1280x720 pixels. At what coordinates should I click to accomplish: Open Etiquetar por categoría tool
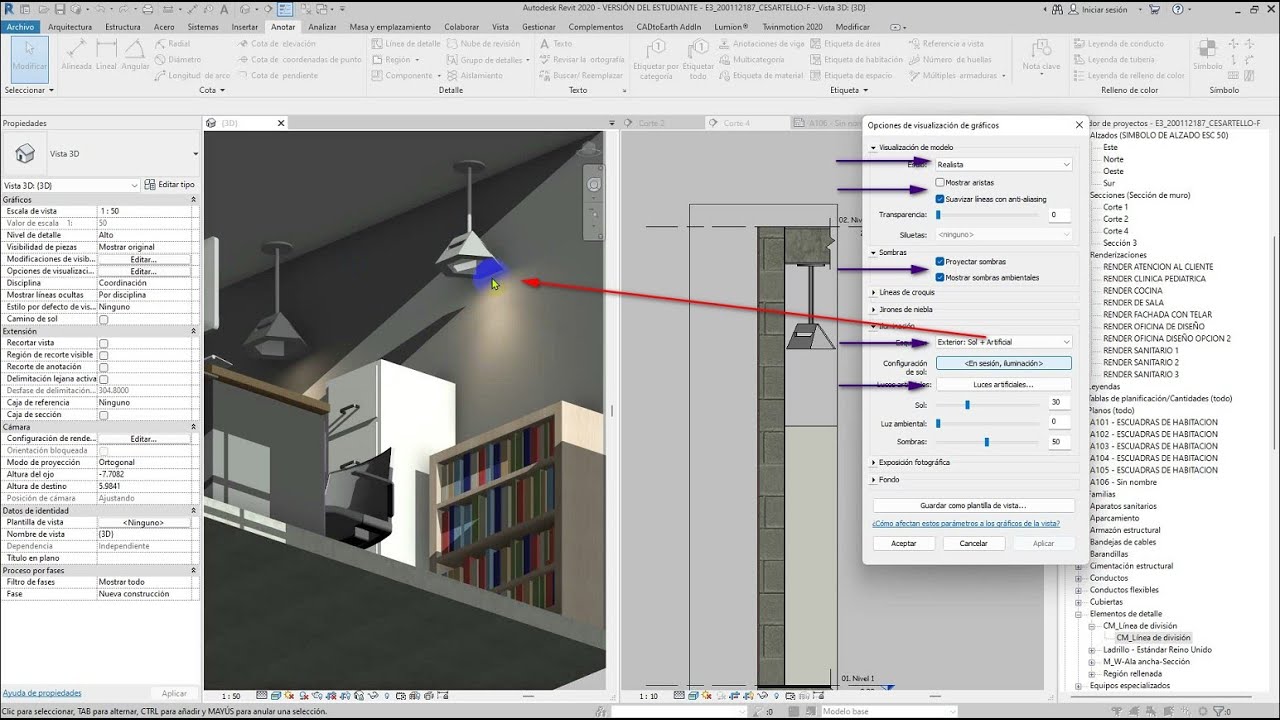(656, 59)
